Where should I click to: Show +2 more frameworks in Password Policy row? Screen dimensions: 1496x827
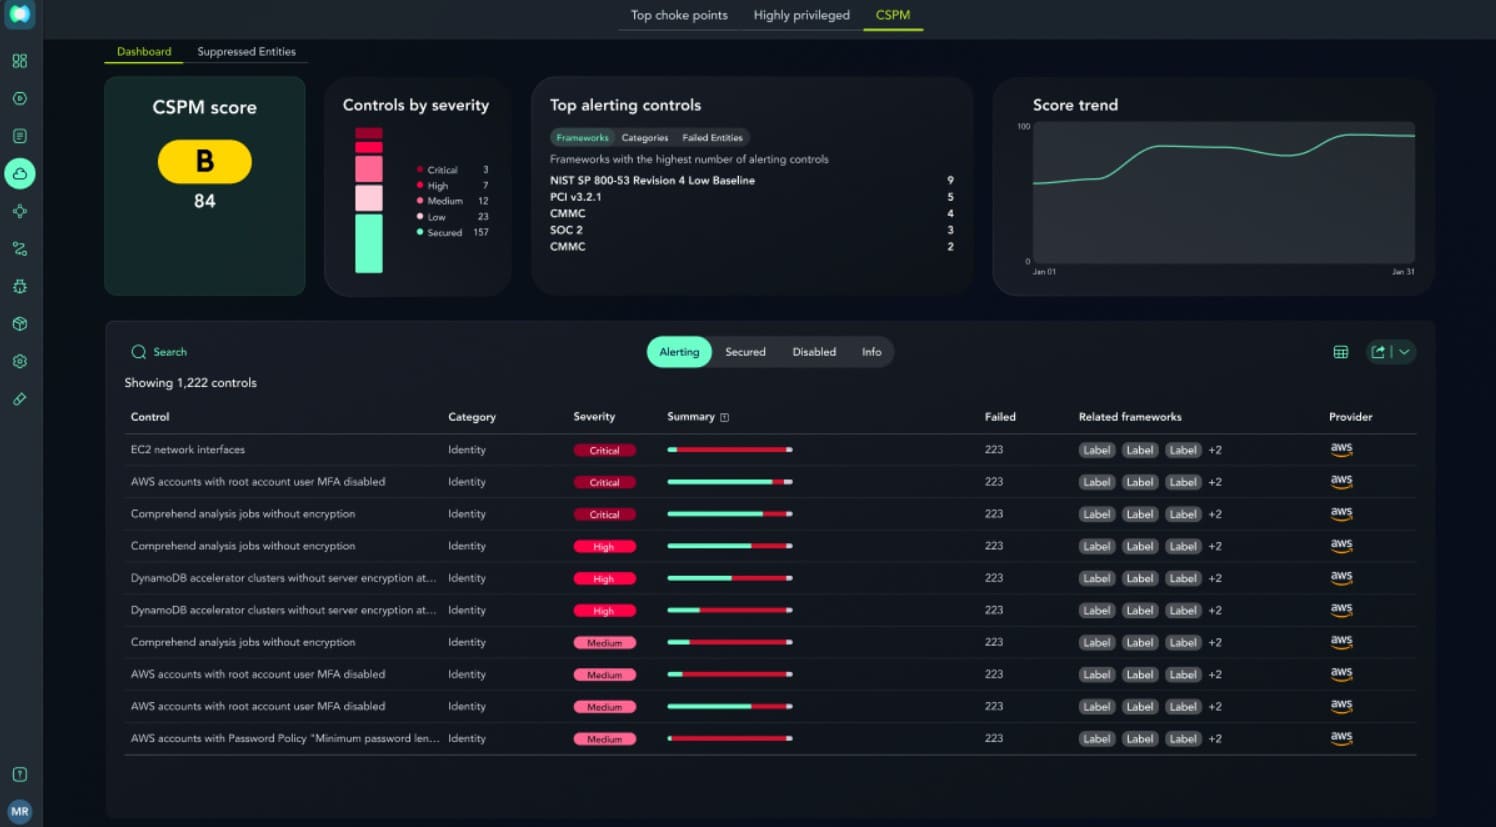click(x=1215, y=739)
